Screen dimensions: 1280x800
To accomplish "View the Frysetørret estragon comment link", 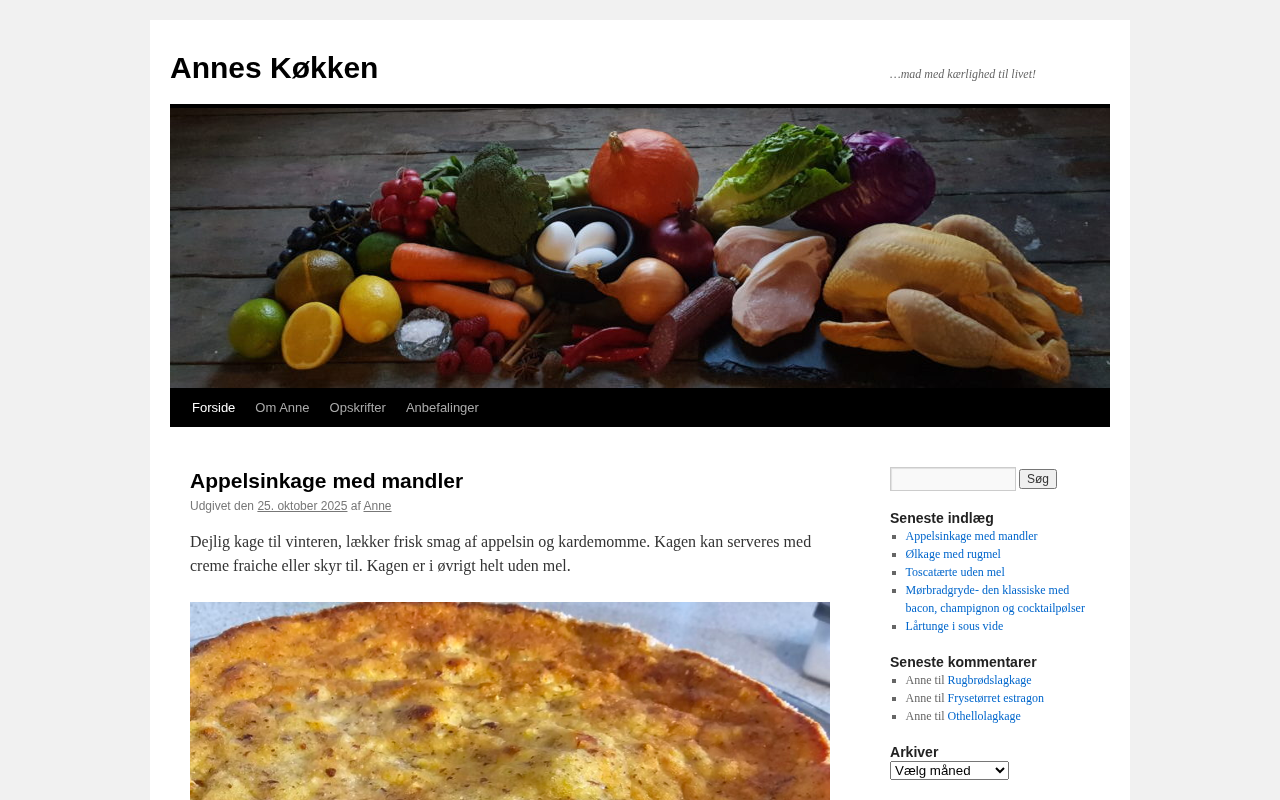I will point(995,698).
